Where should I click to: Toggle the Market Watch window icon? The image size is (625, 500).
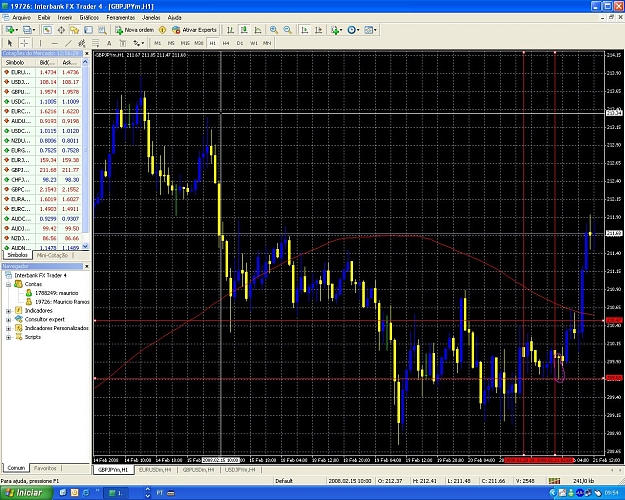[x=47, y=30]
